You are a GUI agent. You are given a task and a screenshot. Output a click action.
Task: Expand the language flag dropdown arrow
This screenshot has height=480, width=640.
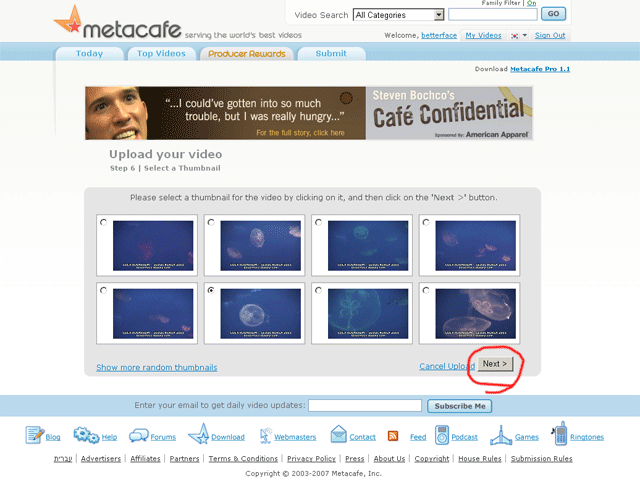point(525,36)
